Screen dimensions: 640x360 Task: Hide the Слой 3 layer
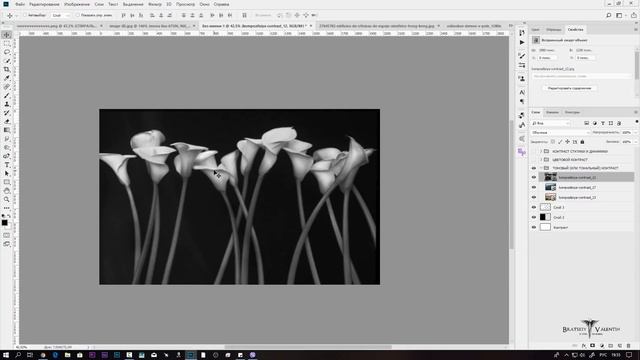coord(533,207)
